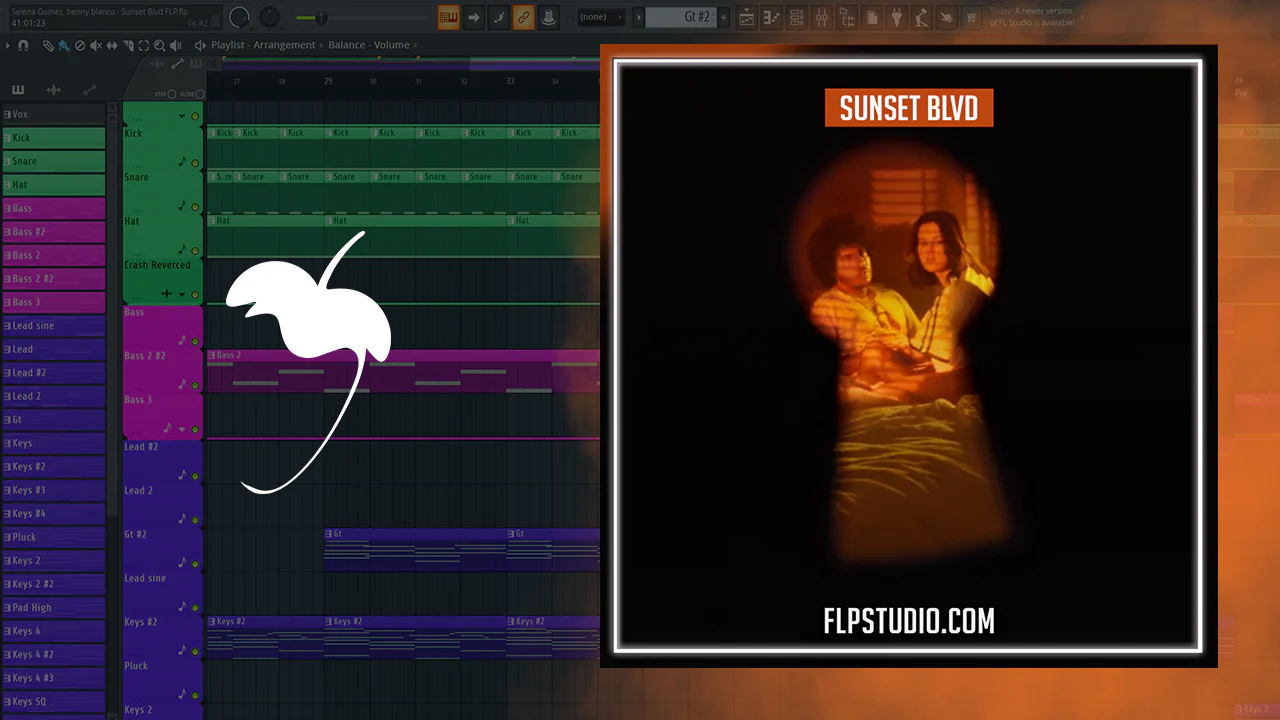Open the (none) snap dropdown

point(601,17)
